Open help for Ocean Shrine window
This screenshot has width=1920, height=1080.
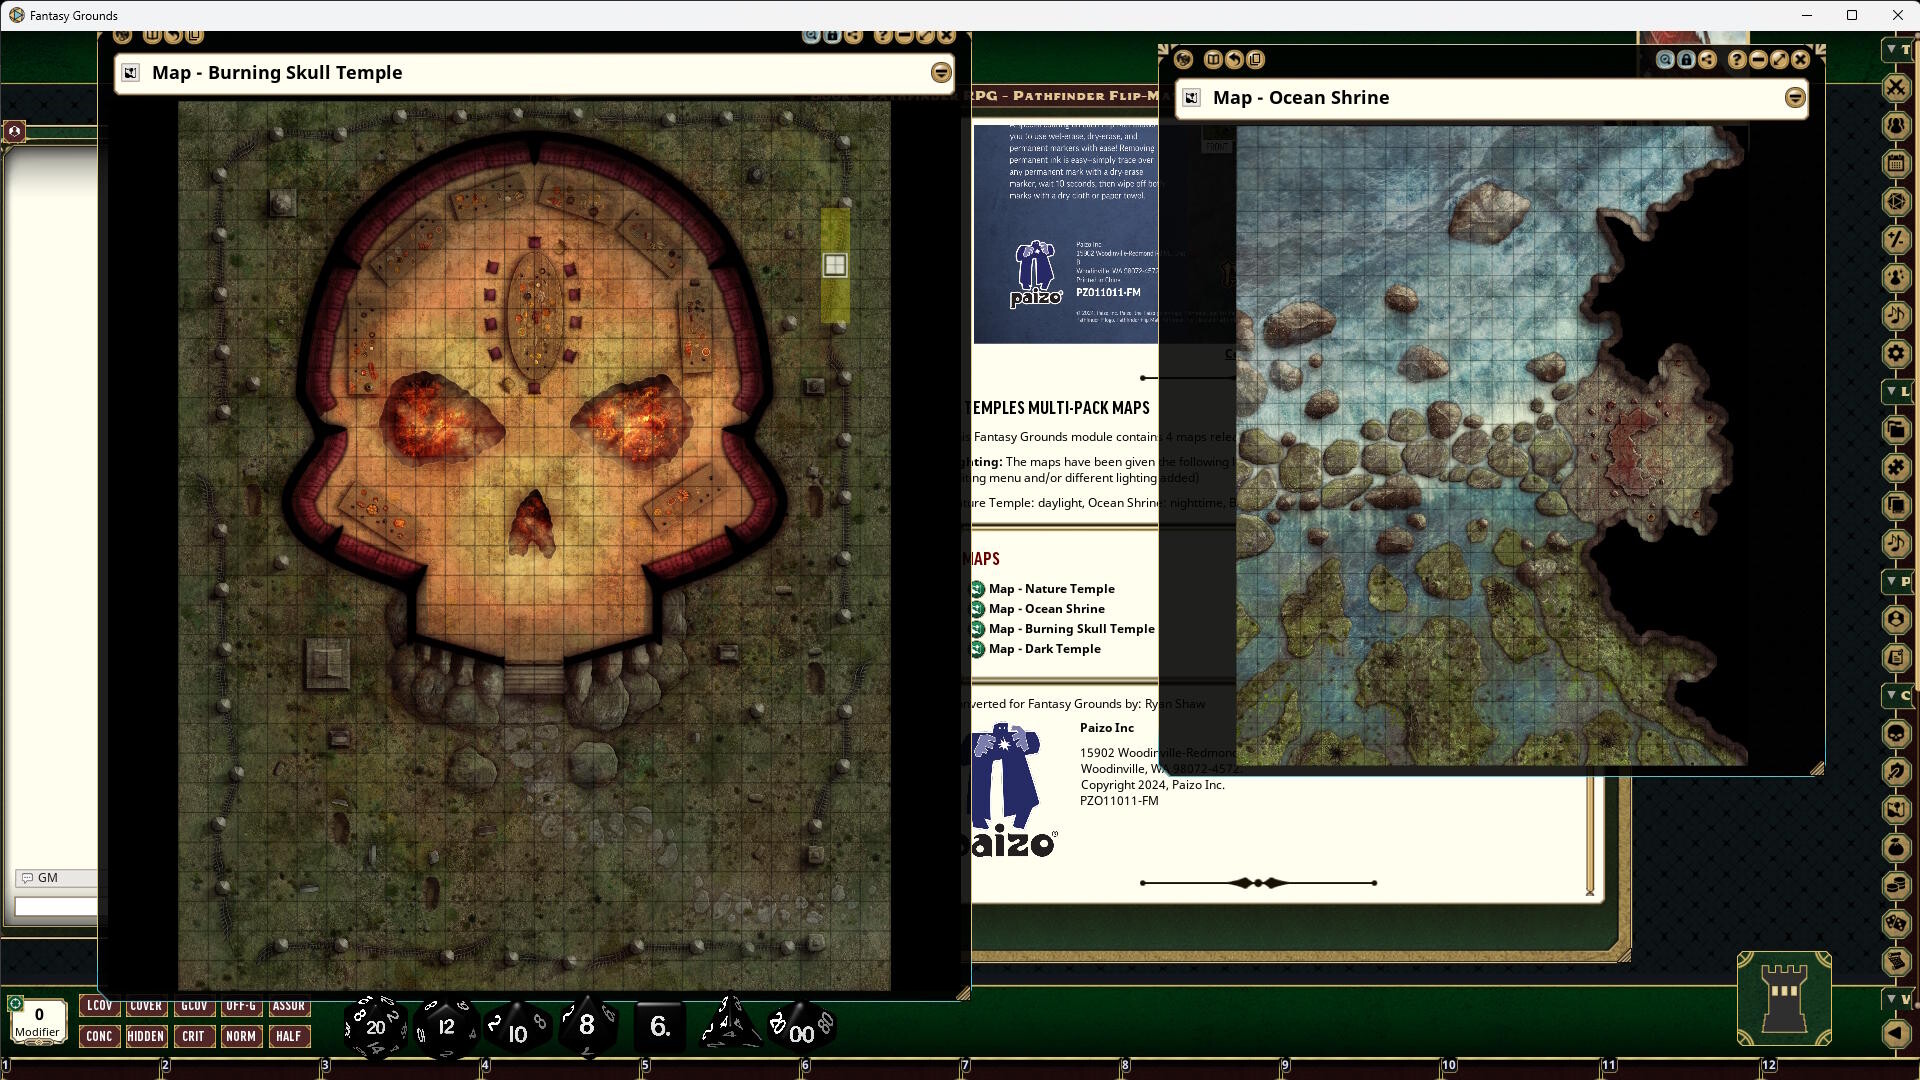tap(1737, 60)
